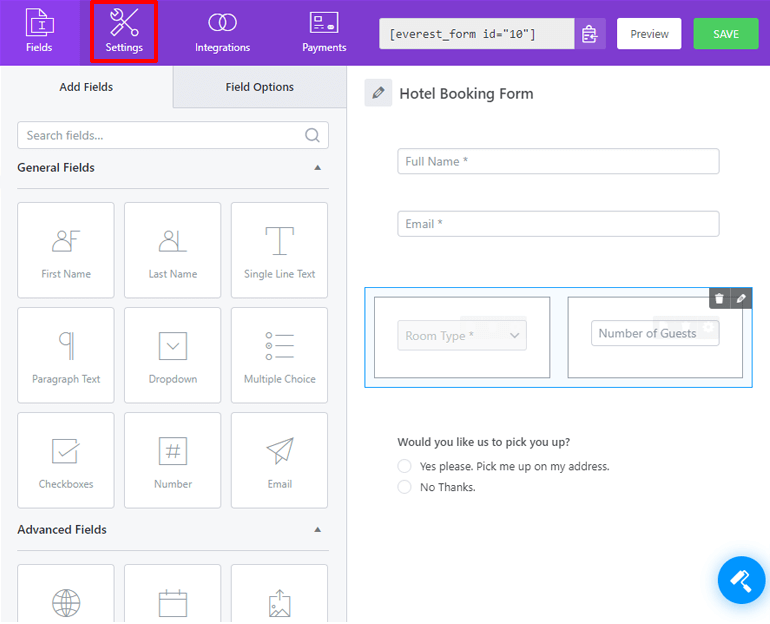Open the Payments section

click(324, 32)
